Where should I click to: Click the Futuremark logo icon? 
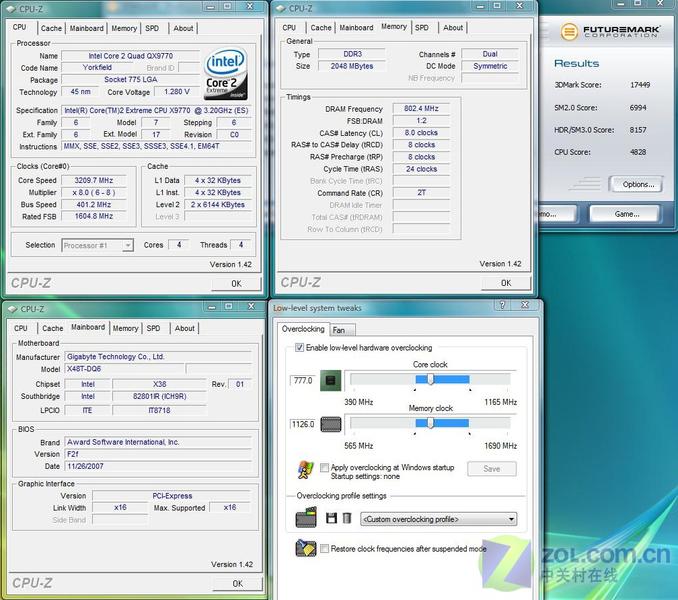pos(569,32)
